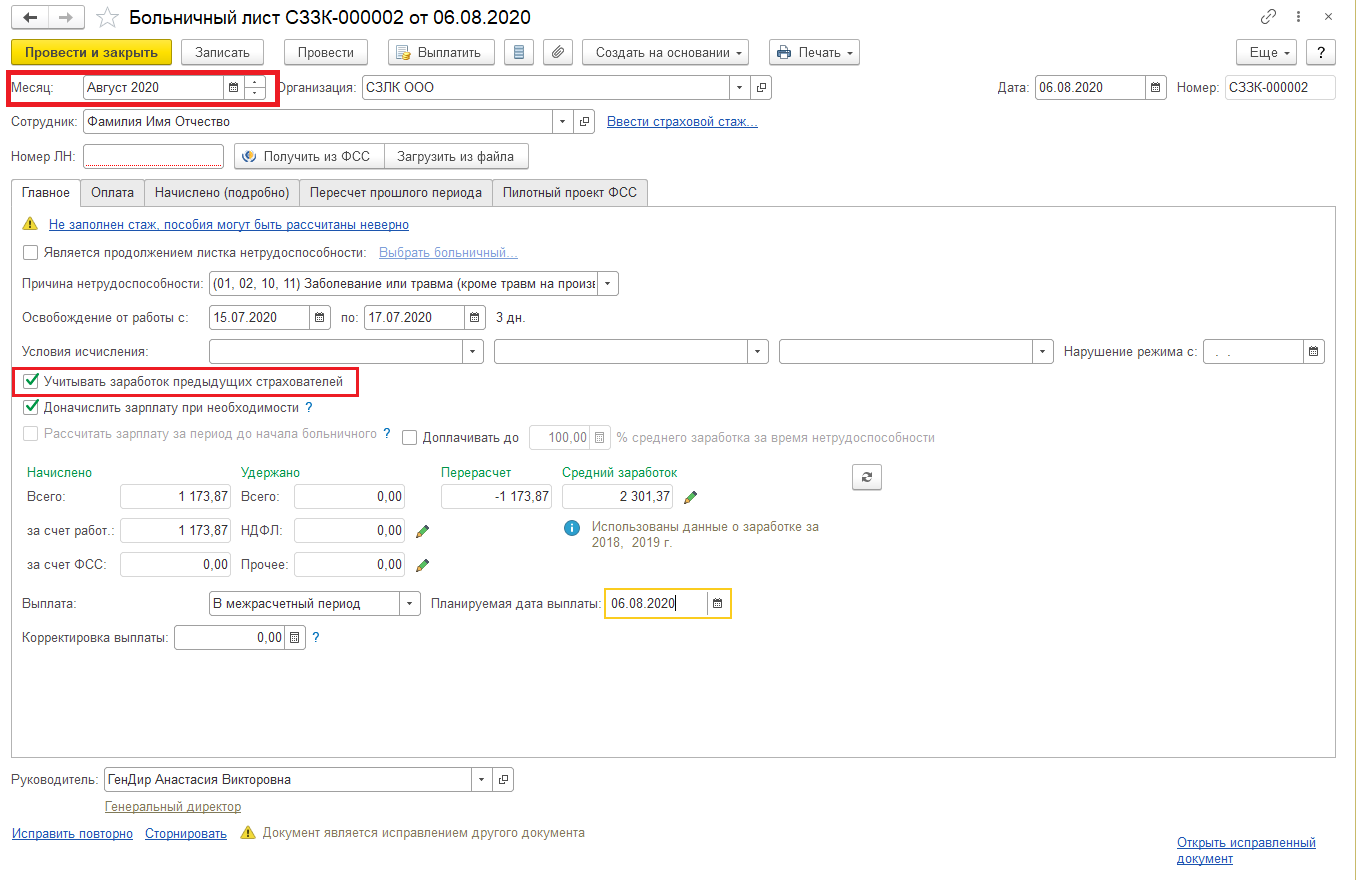Expand the Организация dropdown list
The image size is (1356, 880).
pos(740,88)
